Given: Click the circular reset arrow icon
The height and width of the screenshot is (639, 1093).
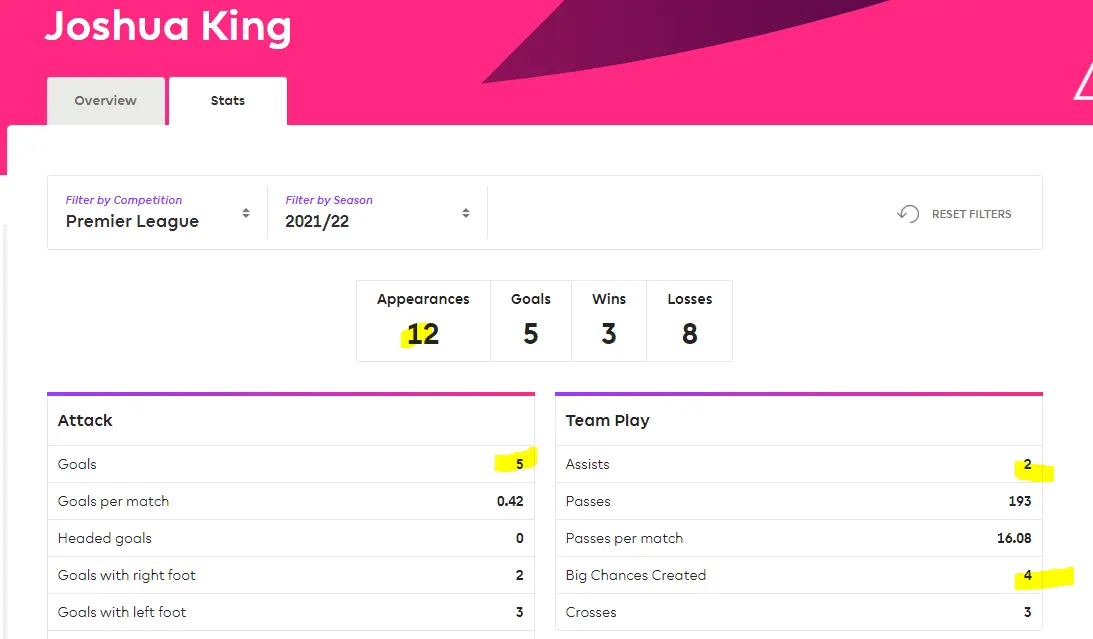Looking at the screenshot, I should click(908, 214).
